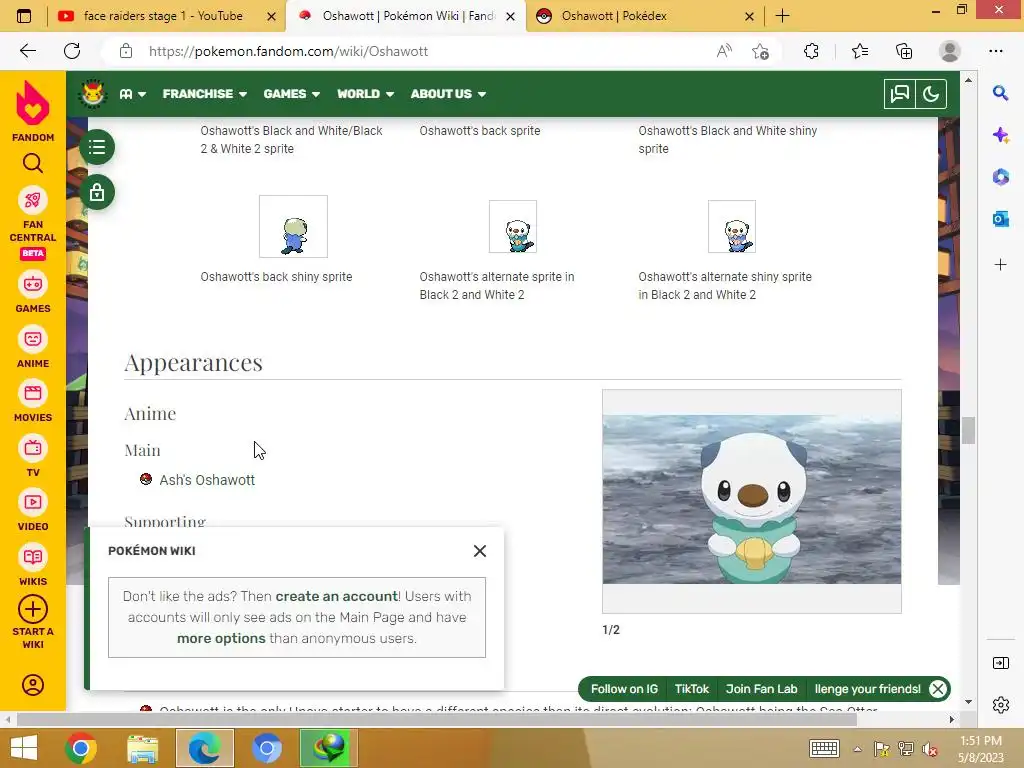
Task: Add this page to favorites
Action: click(x=760, y=51)
